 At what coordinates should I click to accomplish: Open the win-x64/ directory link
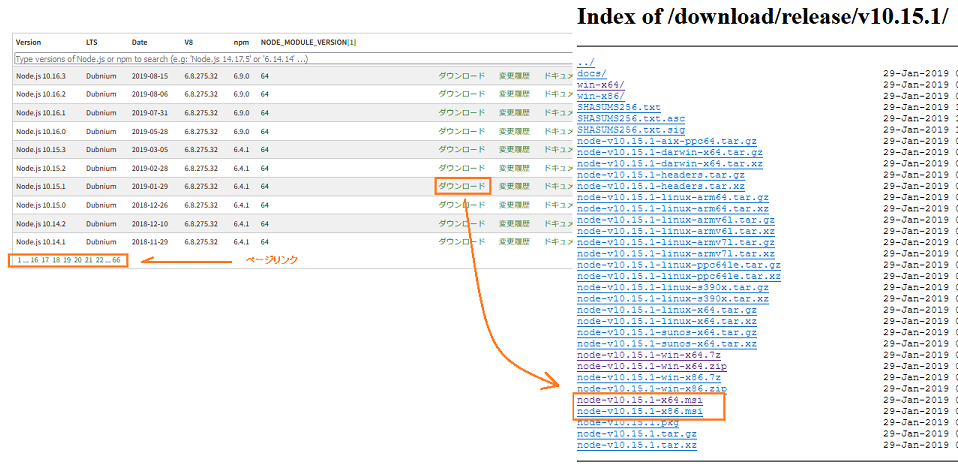point(601,85)
